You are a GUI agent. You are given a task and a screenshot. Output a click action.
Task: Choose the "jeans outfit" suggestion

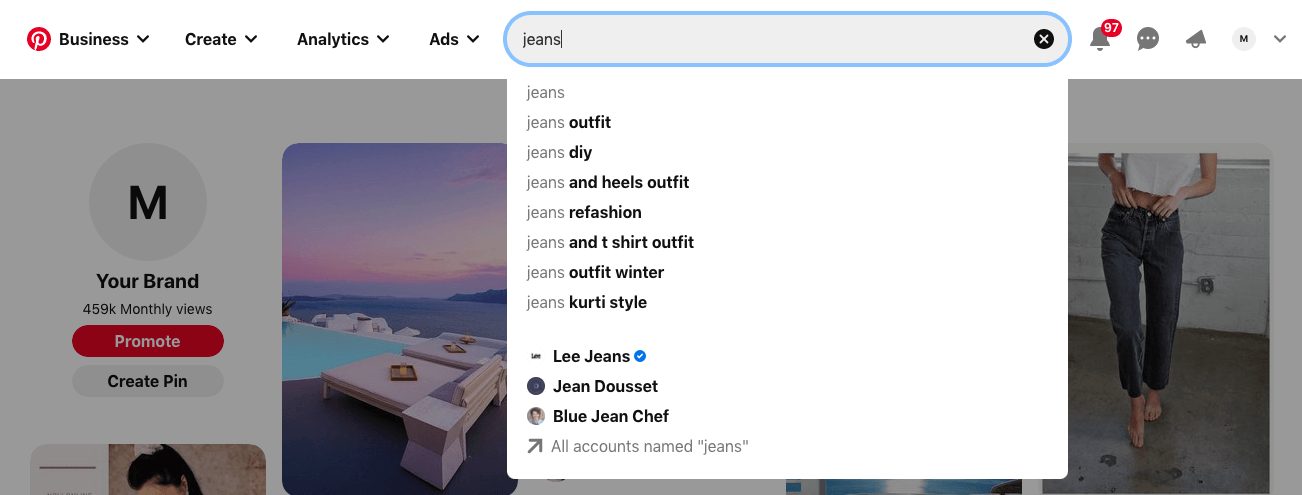(569, 122)
